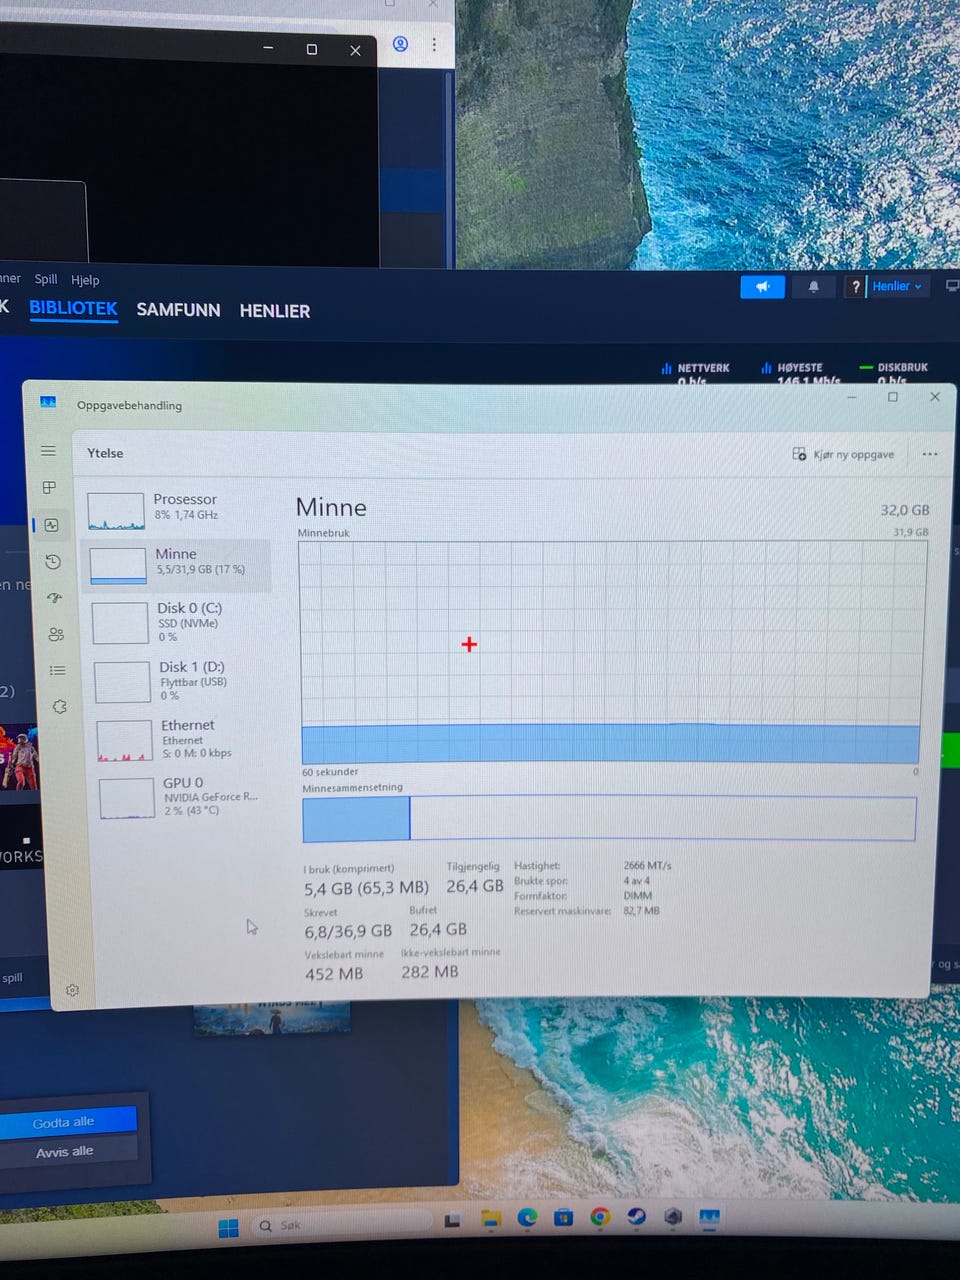Open the Details list icon in sidebar
The width and height of the screenshot is (960, 1280).
(x=58, y=670)
